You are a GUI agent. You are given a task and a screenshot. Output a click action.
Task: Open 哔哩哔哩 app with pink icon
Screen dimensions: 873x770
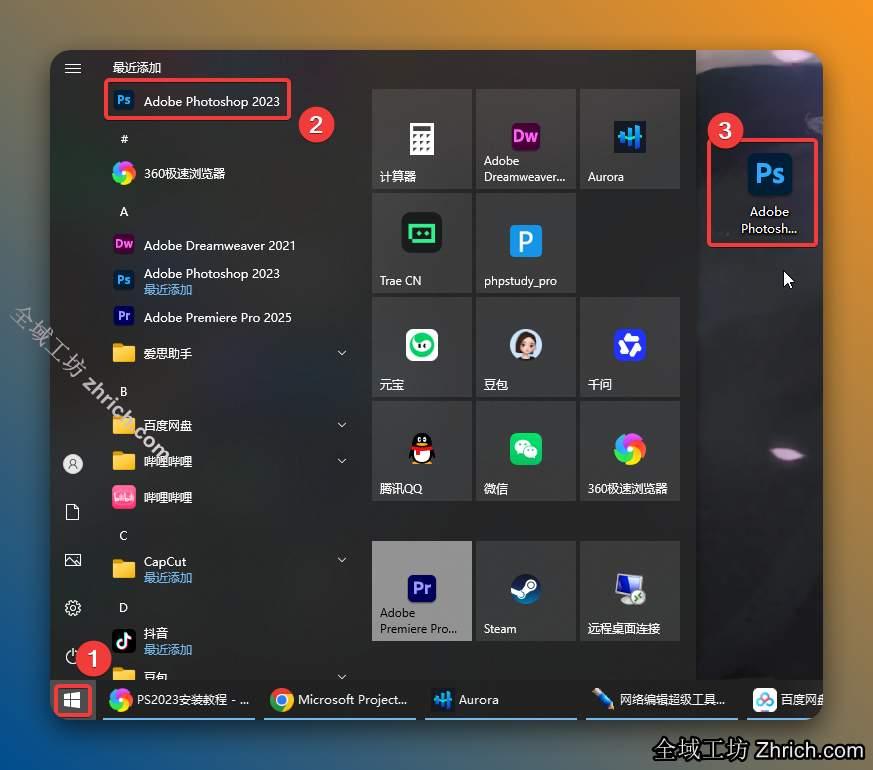(x=231, y=497)
